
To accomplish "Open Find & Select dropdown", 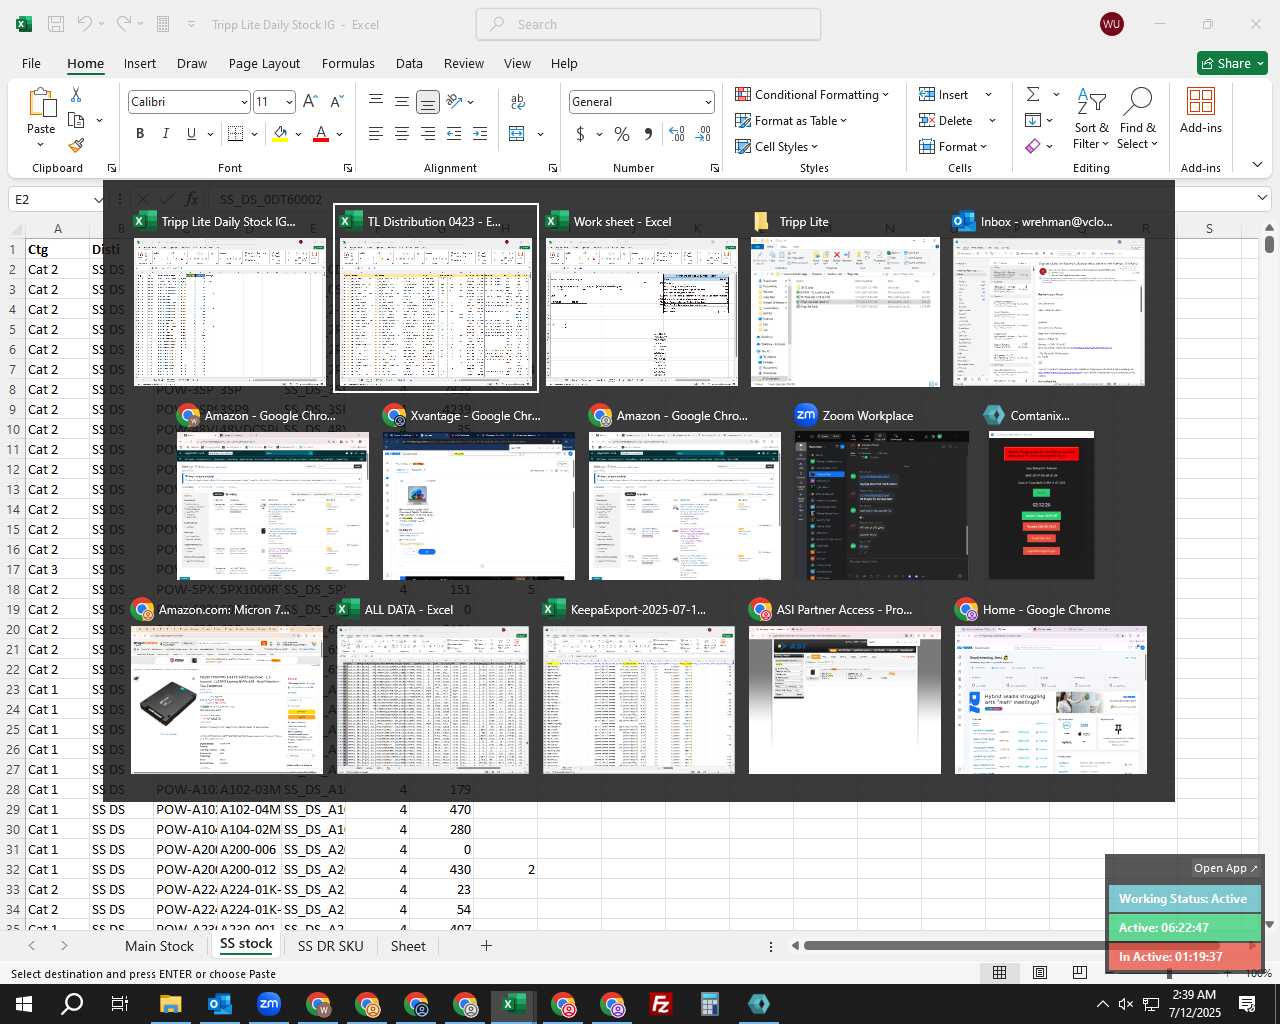I will coord(1138,119).
